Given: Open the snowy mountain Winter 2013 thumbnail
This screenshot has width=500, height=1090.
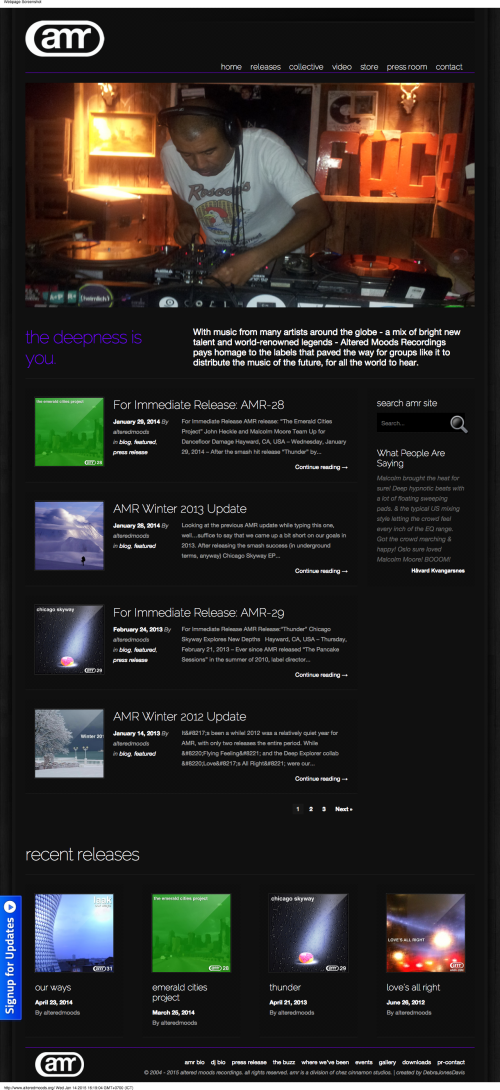Looking at the screenshot, I should [x=69, y=536].
